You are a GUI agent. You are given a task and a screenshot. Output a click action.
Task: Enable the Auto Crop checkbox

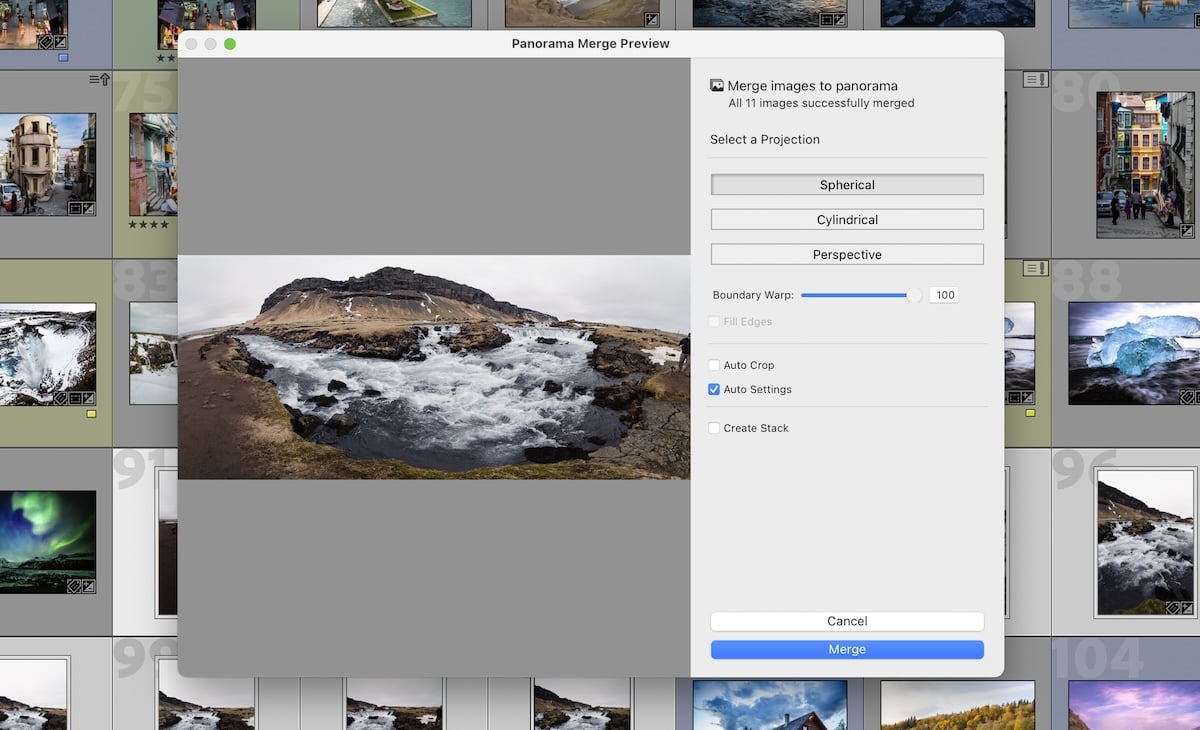tap(714, 365)
